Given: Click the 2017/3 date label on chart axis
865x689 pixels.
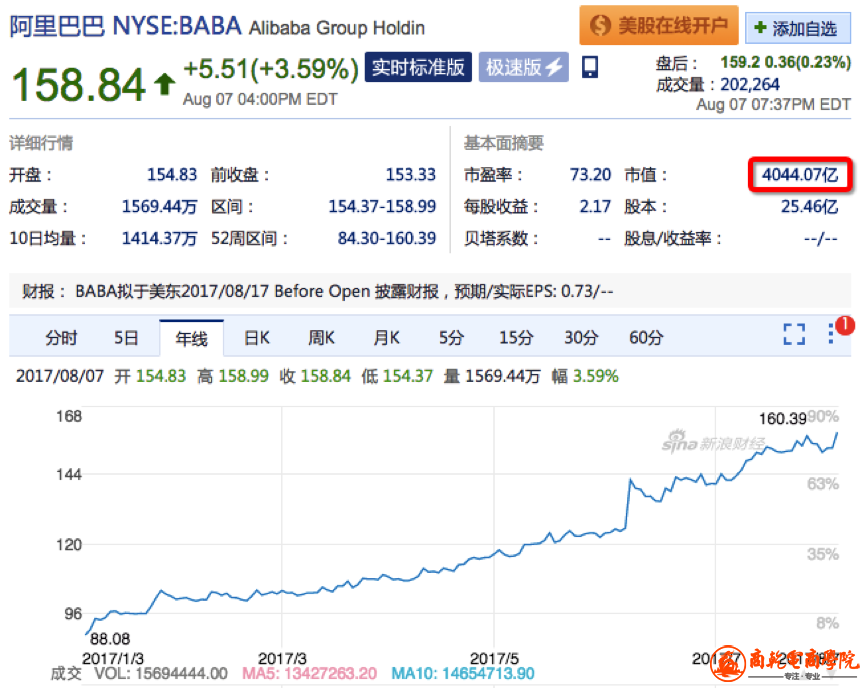Looking at the screenshot, I should click(x=282, y=659).
